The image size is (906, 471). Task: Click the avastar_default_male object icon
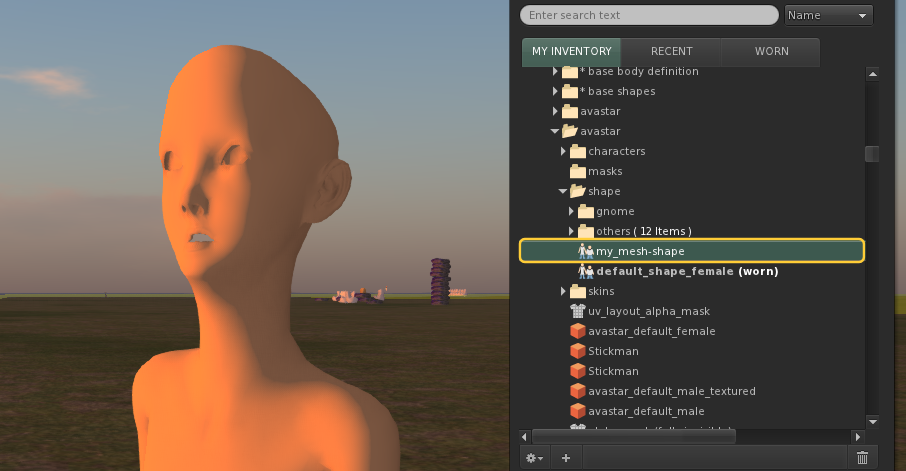point(578,411)
